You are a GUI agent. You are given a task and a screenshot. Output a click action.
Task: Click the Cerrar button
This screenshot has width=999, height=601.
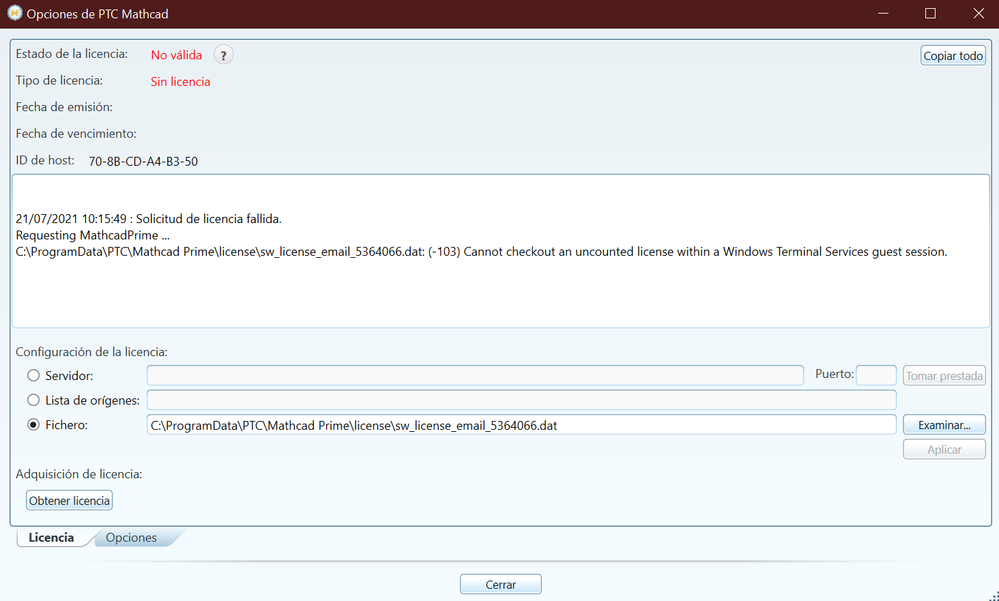[500, 584]
